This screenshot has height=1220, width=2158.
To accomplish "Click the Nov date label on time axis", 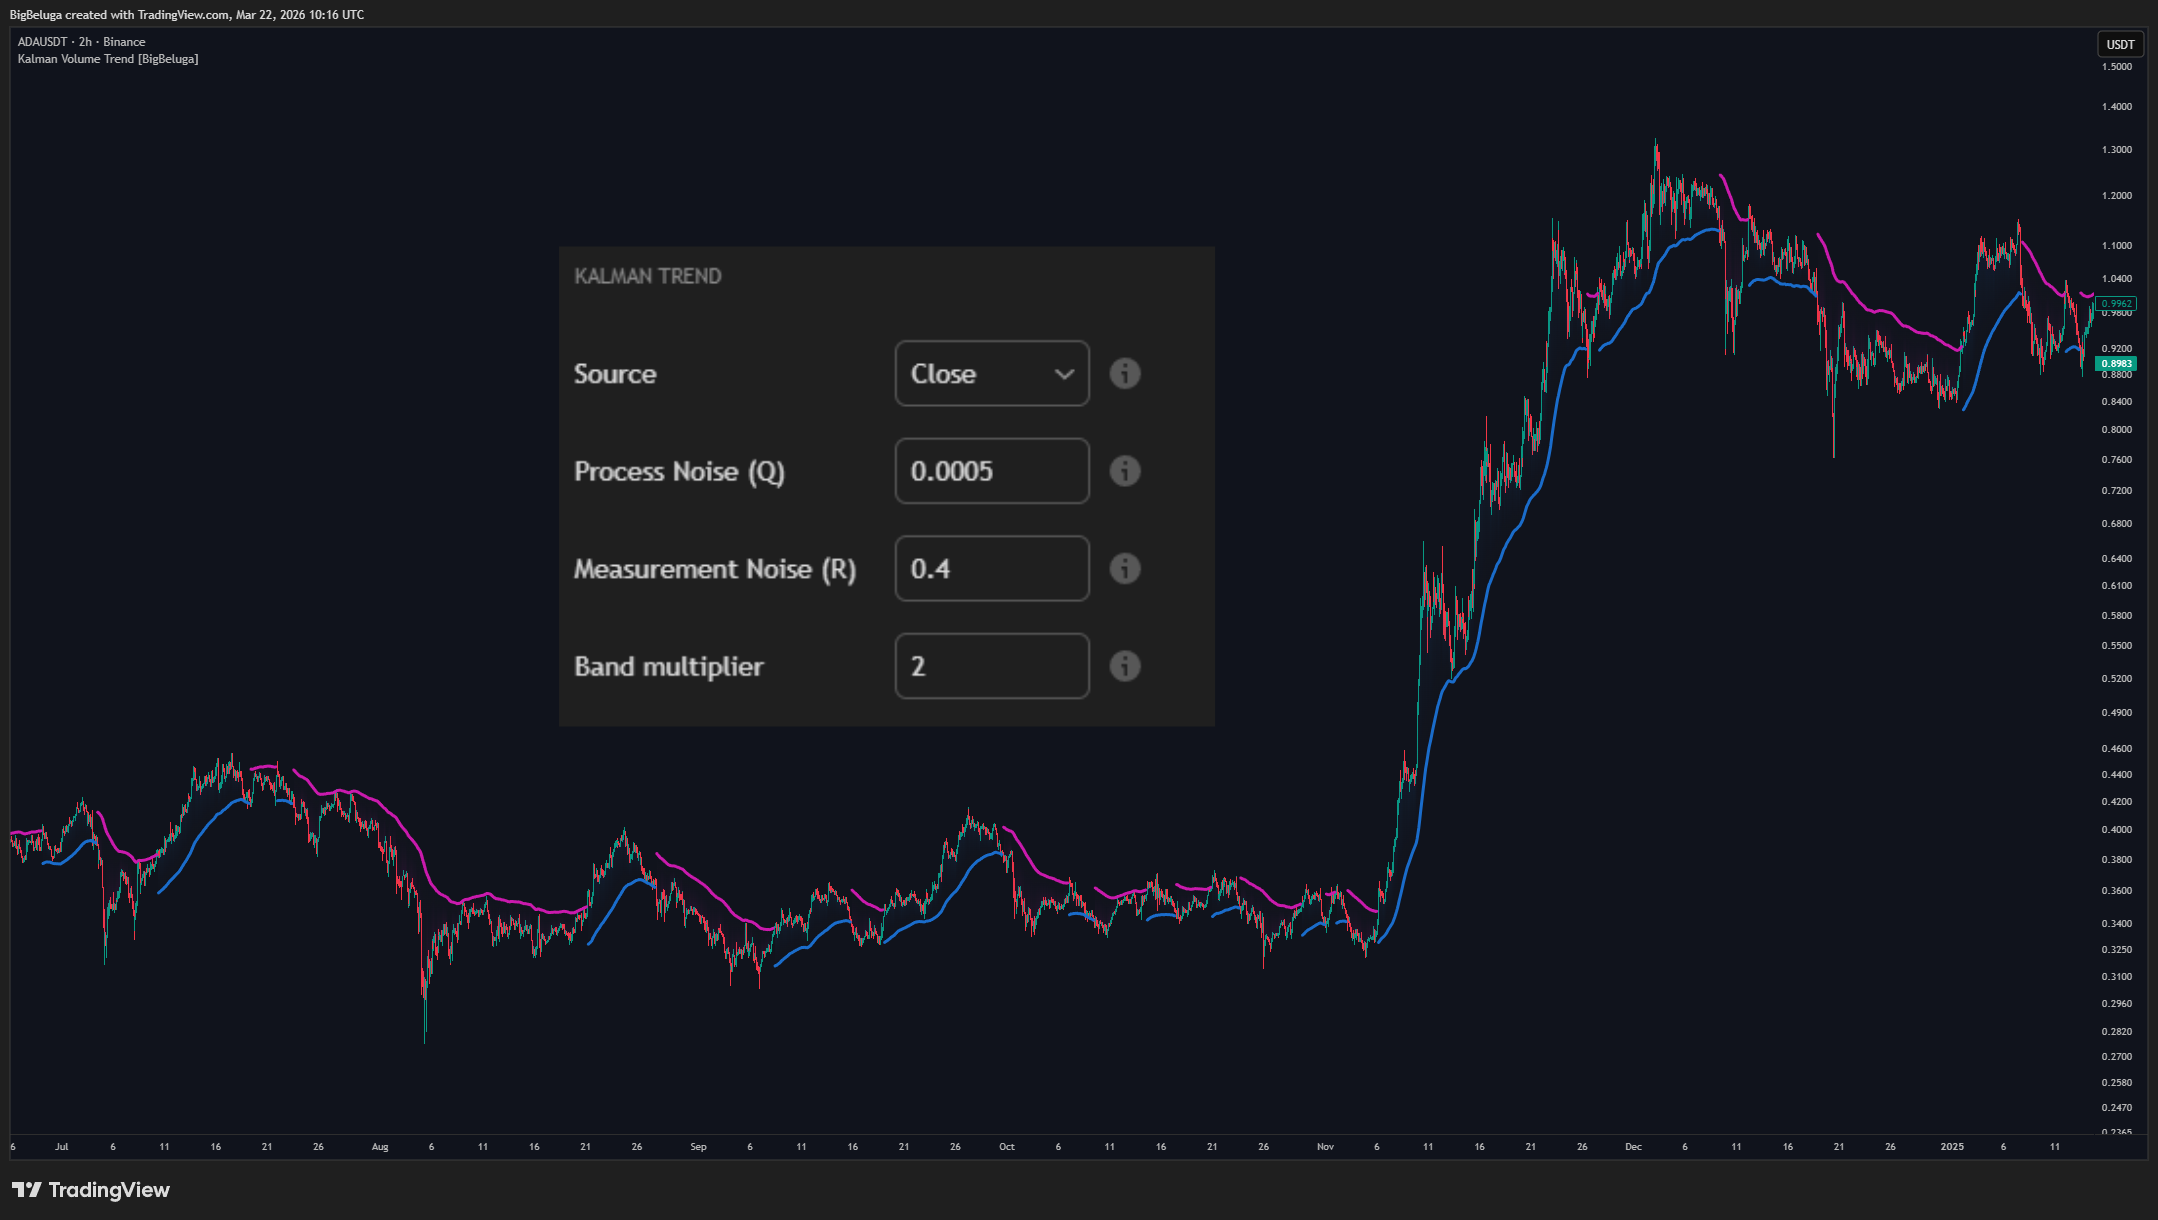I will pos(1325,1147).
